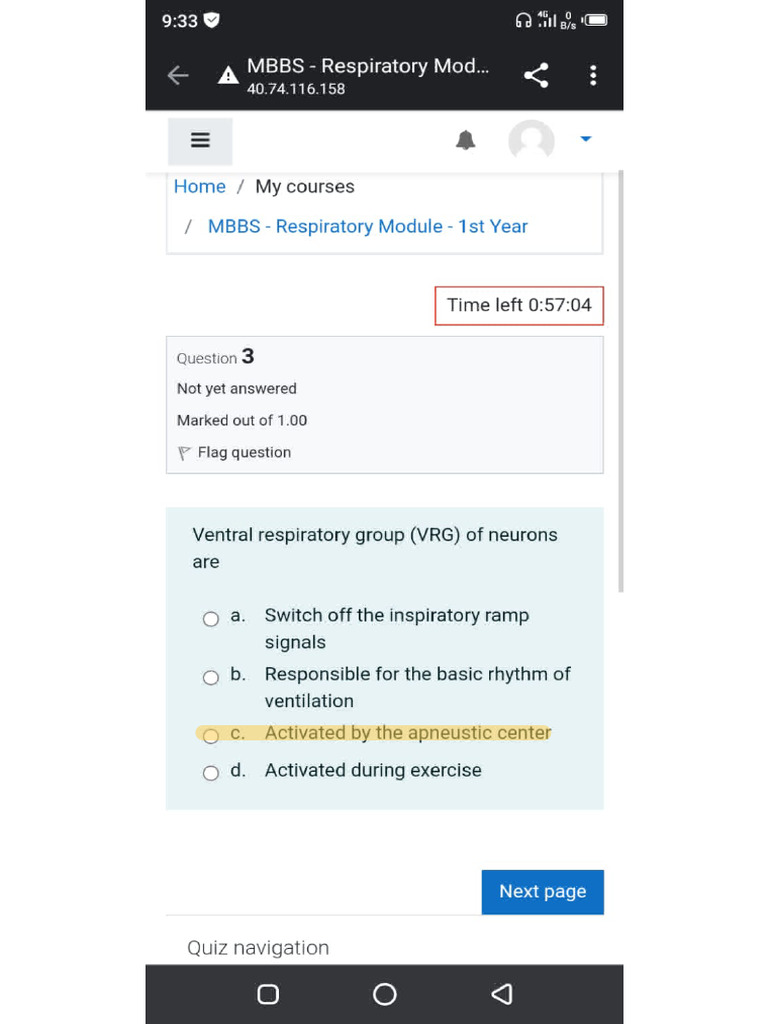Tap the browser back arrow
768x1024 pixels.
coord(178,76)
